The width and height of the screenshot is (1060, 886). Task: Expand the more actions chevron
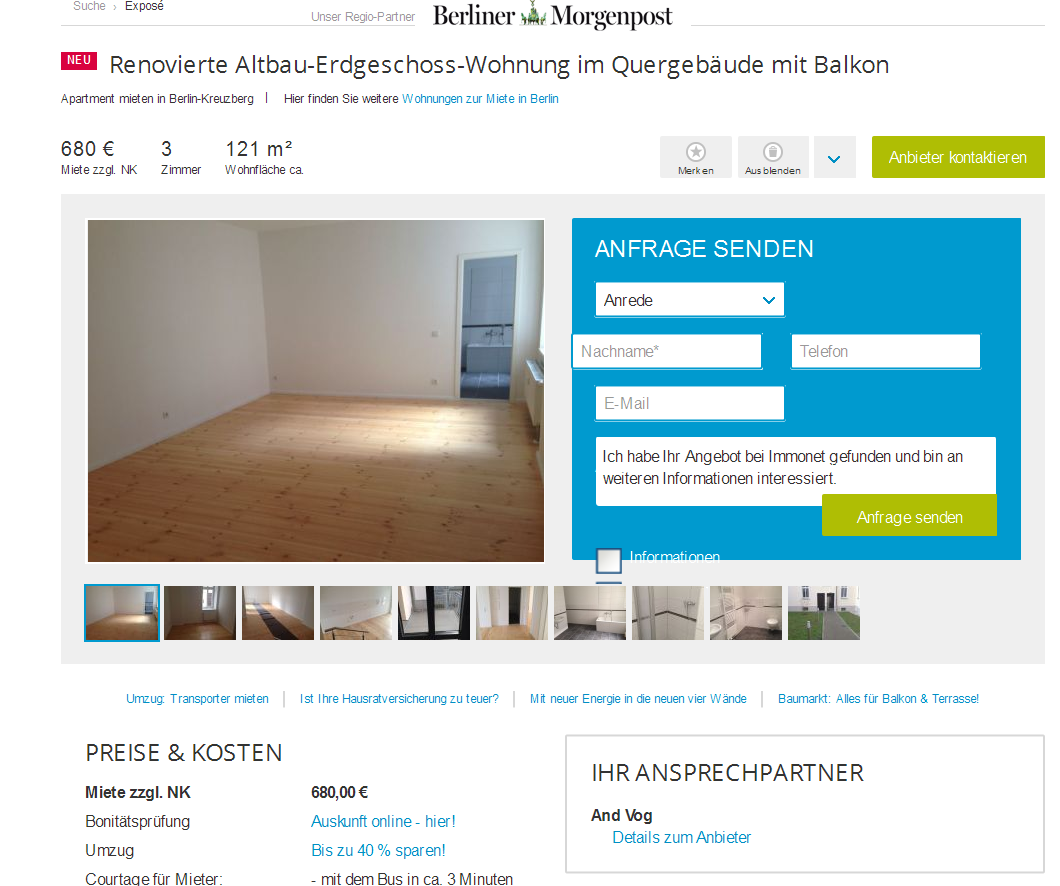(834, 158)
